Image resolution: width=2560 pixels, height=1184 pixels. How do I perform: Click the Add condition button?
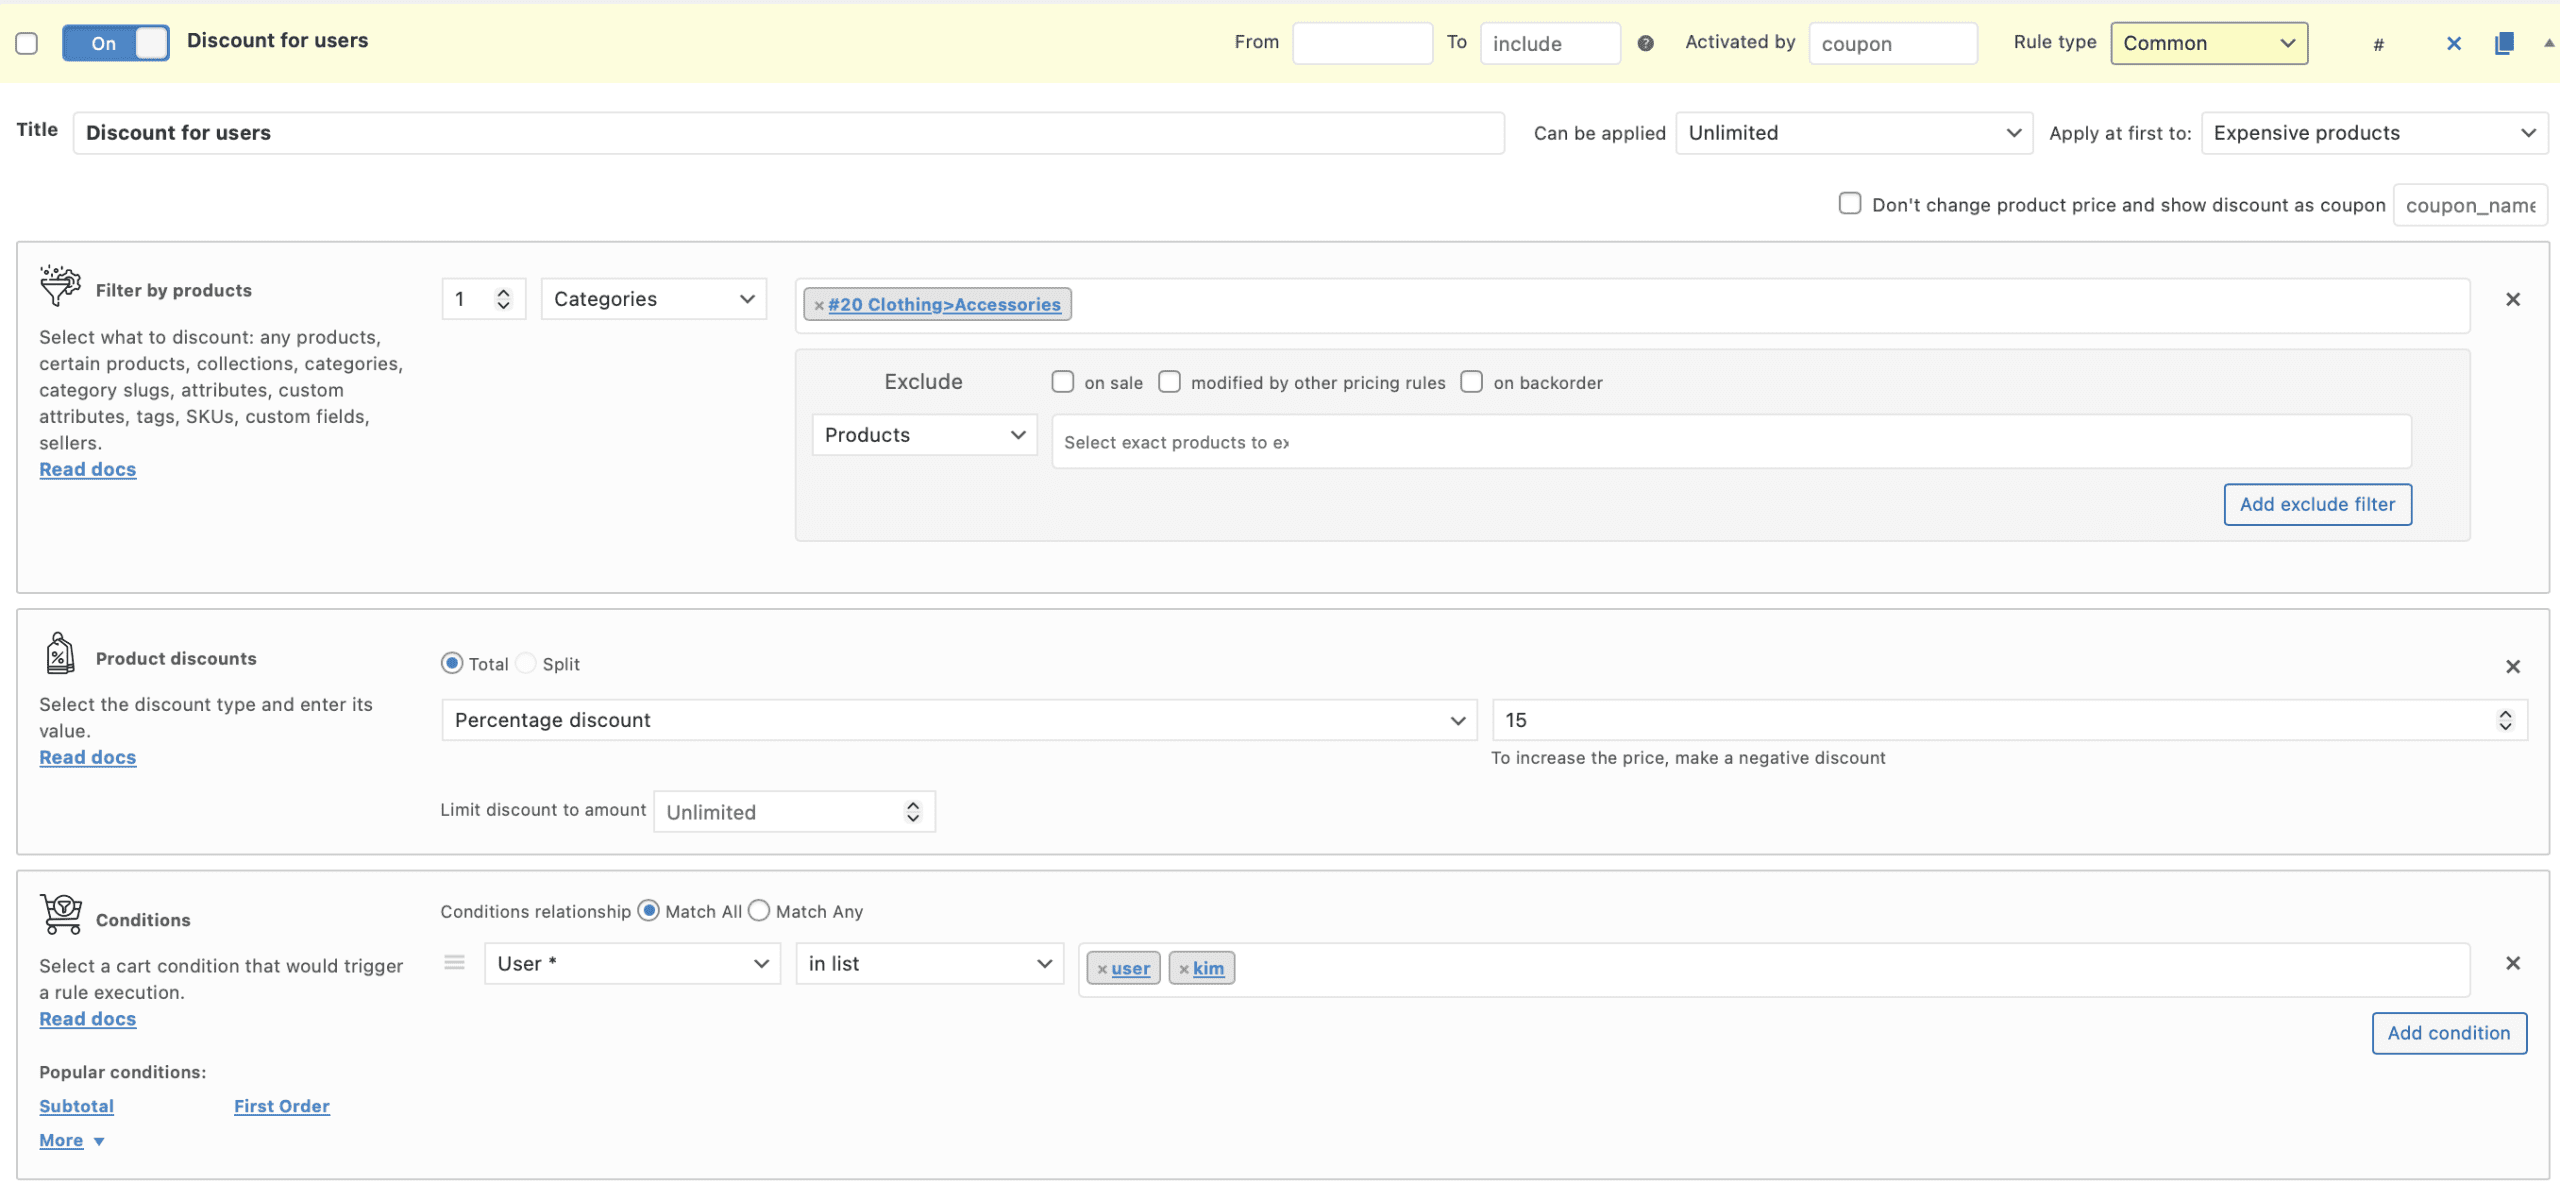click(x=2448, y=1033)
